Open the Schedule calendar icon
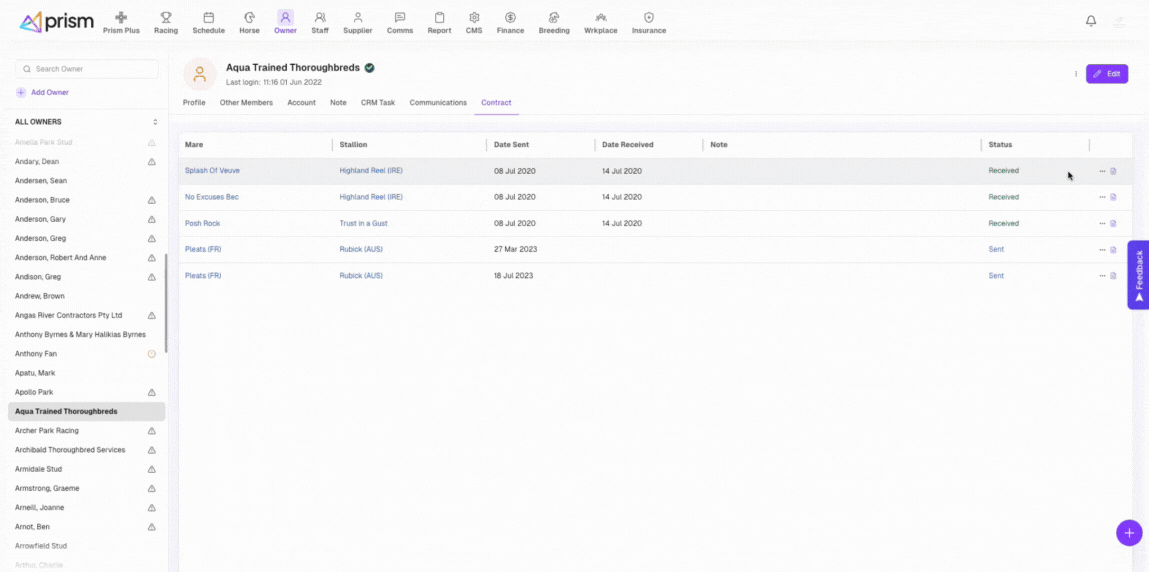Screen dimensions: 1149x572 tap(209, 18)
